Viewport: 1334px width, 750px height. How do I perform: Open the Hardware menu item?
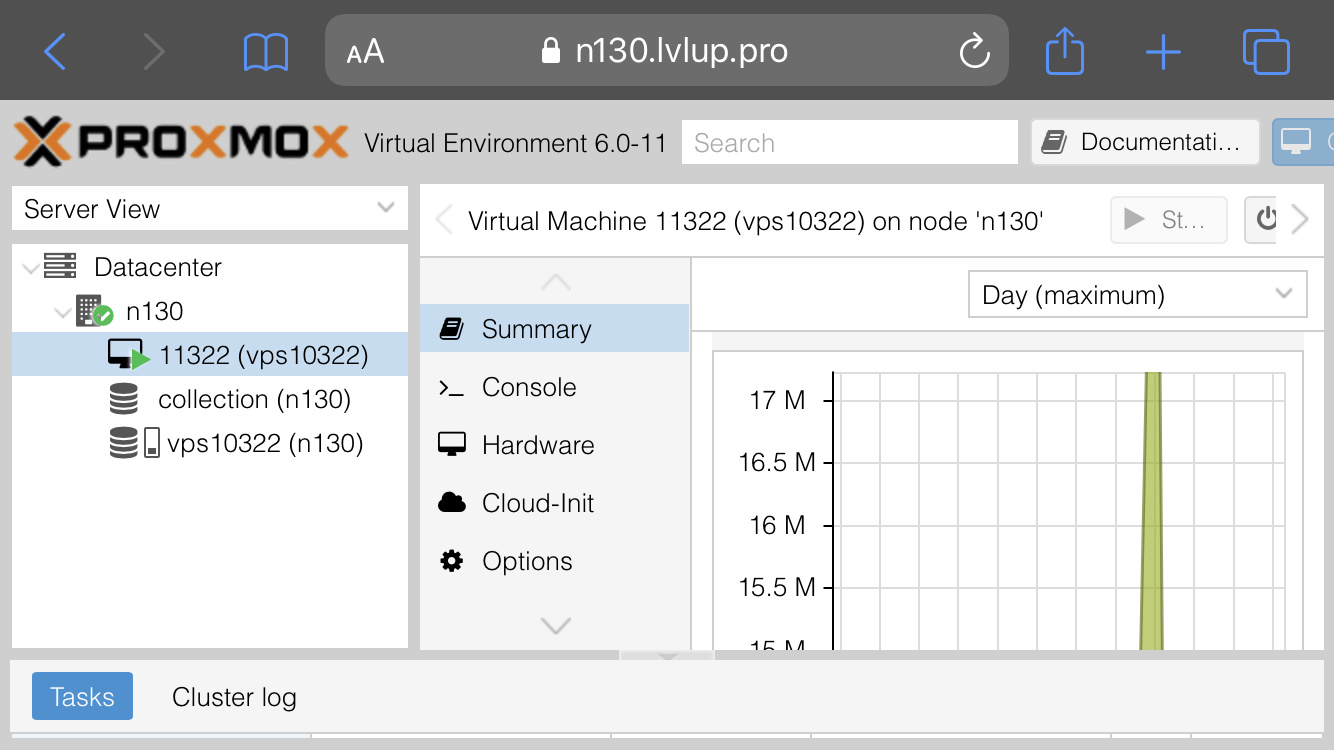tap(537, 446)
